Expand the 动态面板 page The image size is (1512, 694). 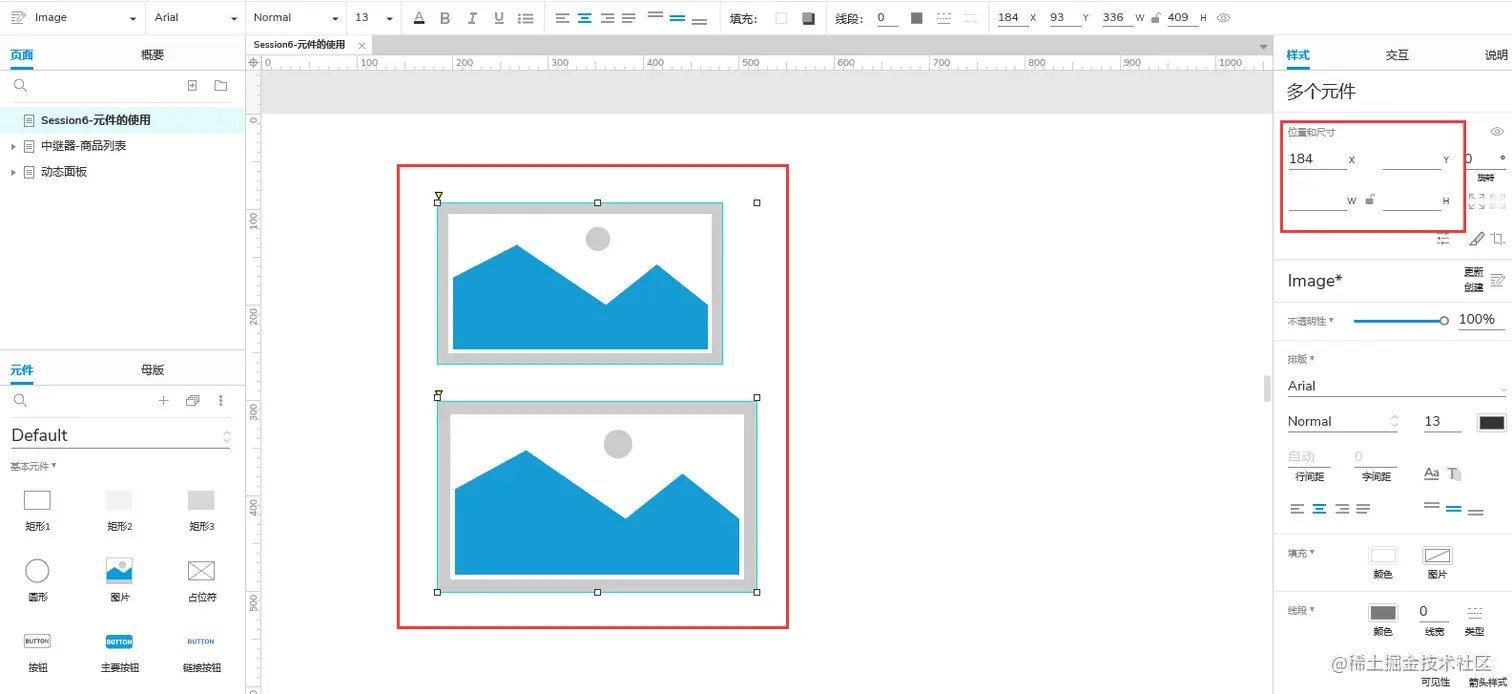coord(14,172)
